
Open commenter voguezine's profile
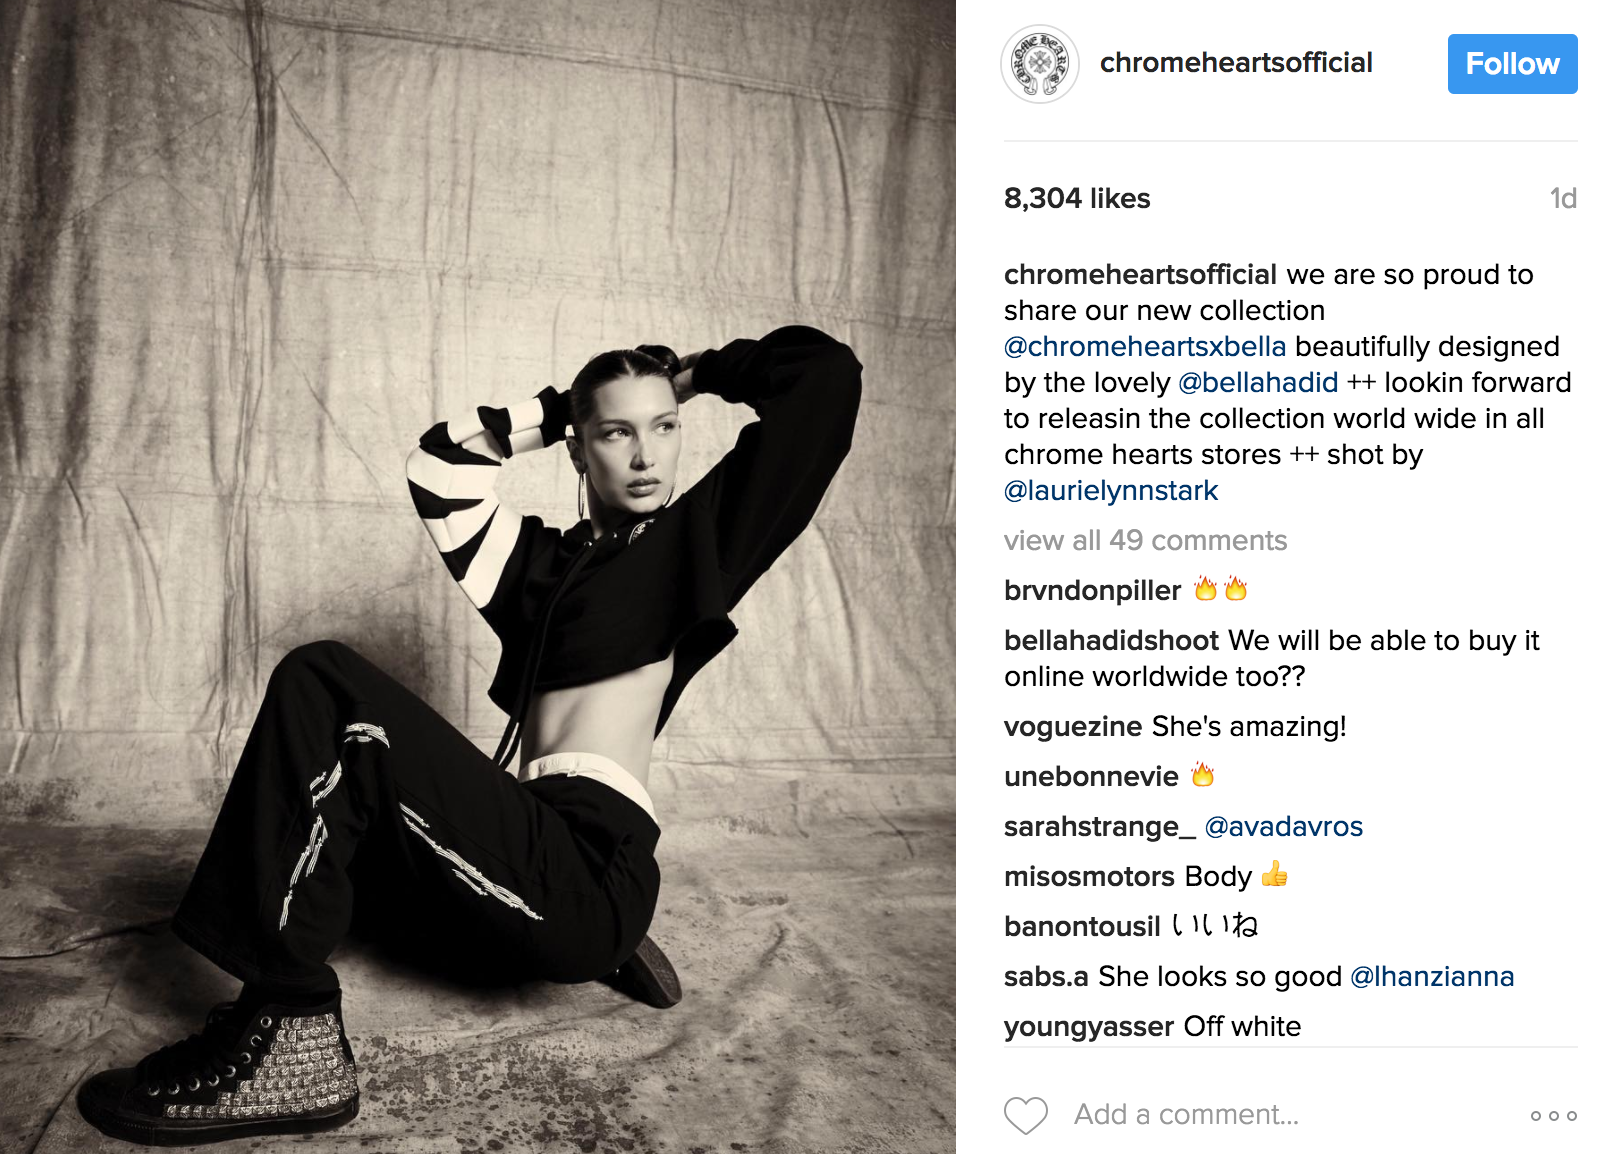pyautogui.click(x=1073, y=727)
